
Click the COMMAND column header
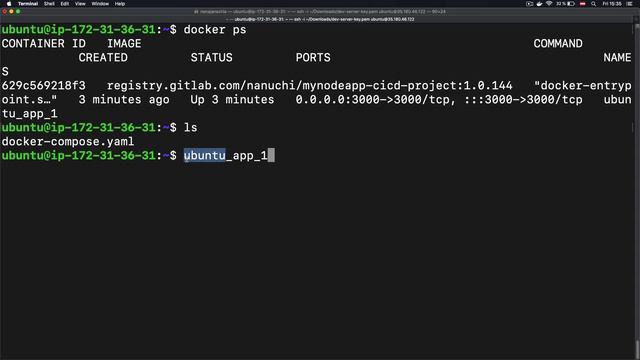point(558,44)
